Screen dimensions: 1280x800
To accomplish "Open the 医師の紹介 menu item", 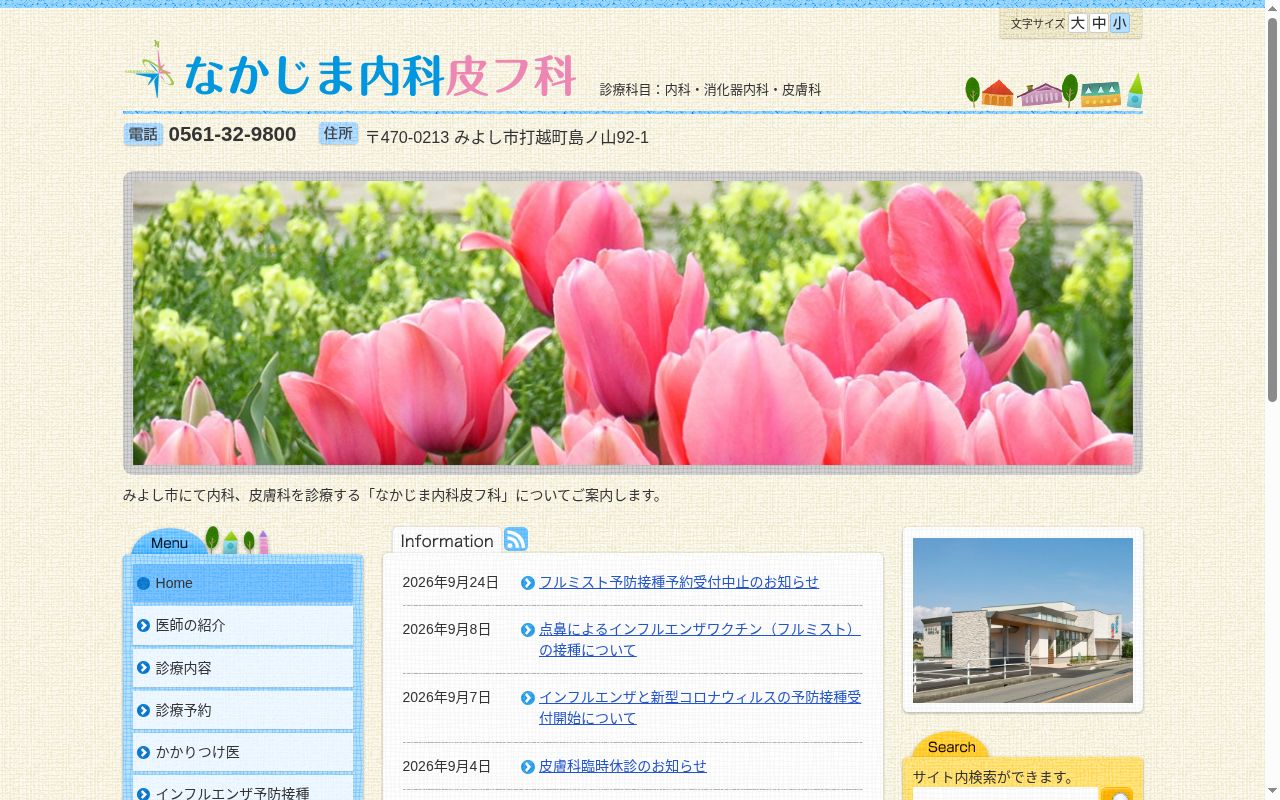I will 243,626.
